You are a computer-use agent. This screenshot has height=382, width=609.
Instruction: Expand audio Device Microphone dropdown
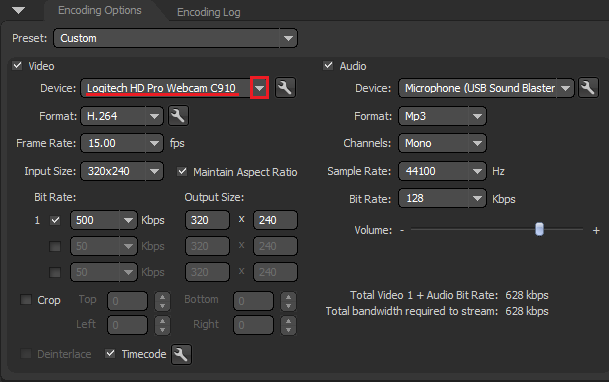486,88
